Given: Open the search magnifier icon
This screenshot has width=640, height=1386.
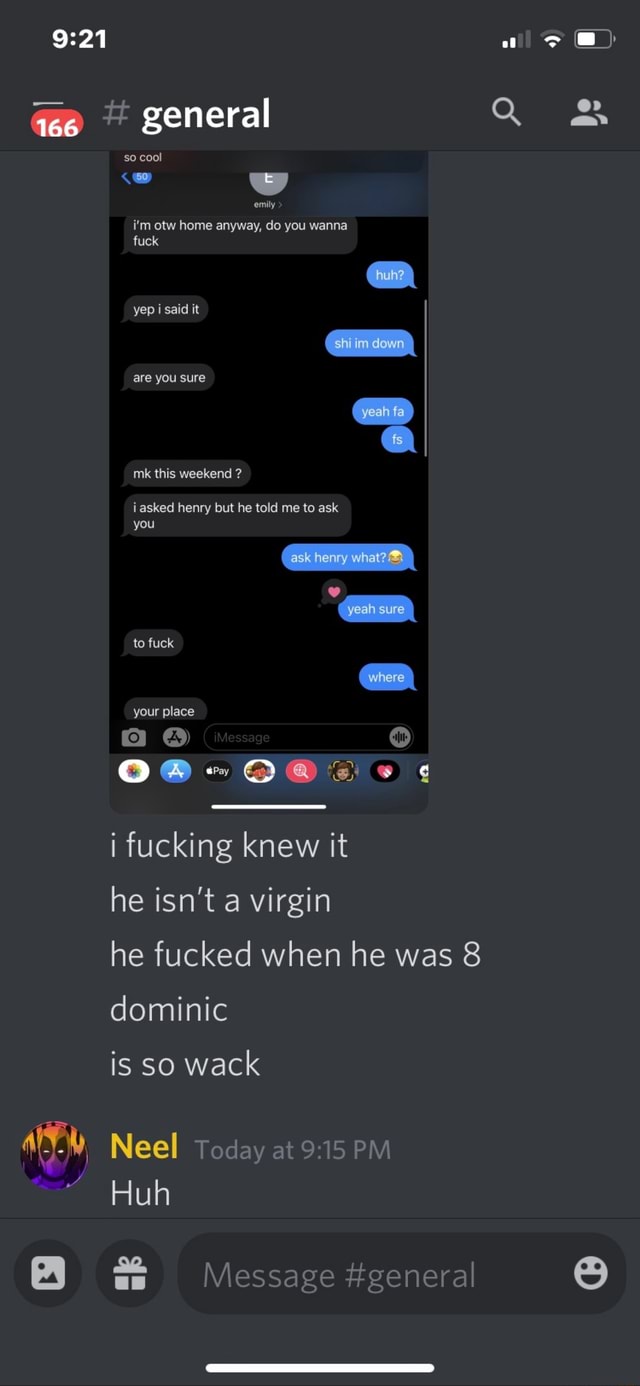Looking at the screenshot, I should pos(507,114).
